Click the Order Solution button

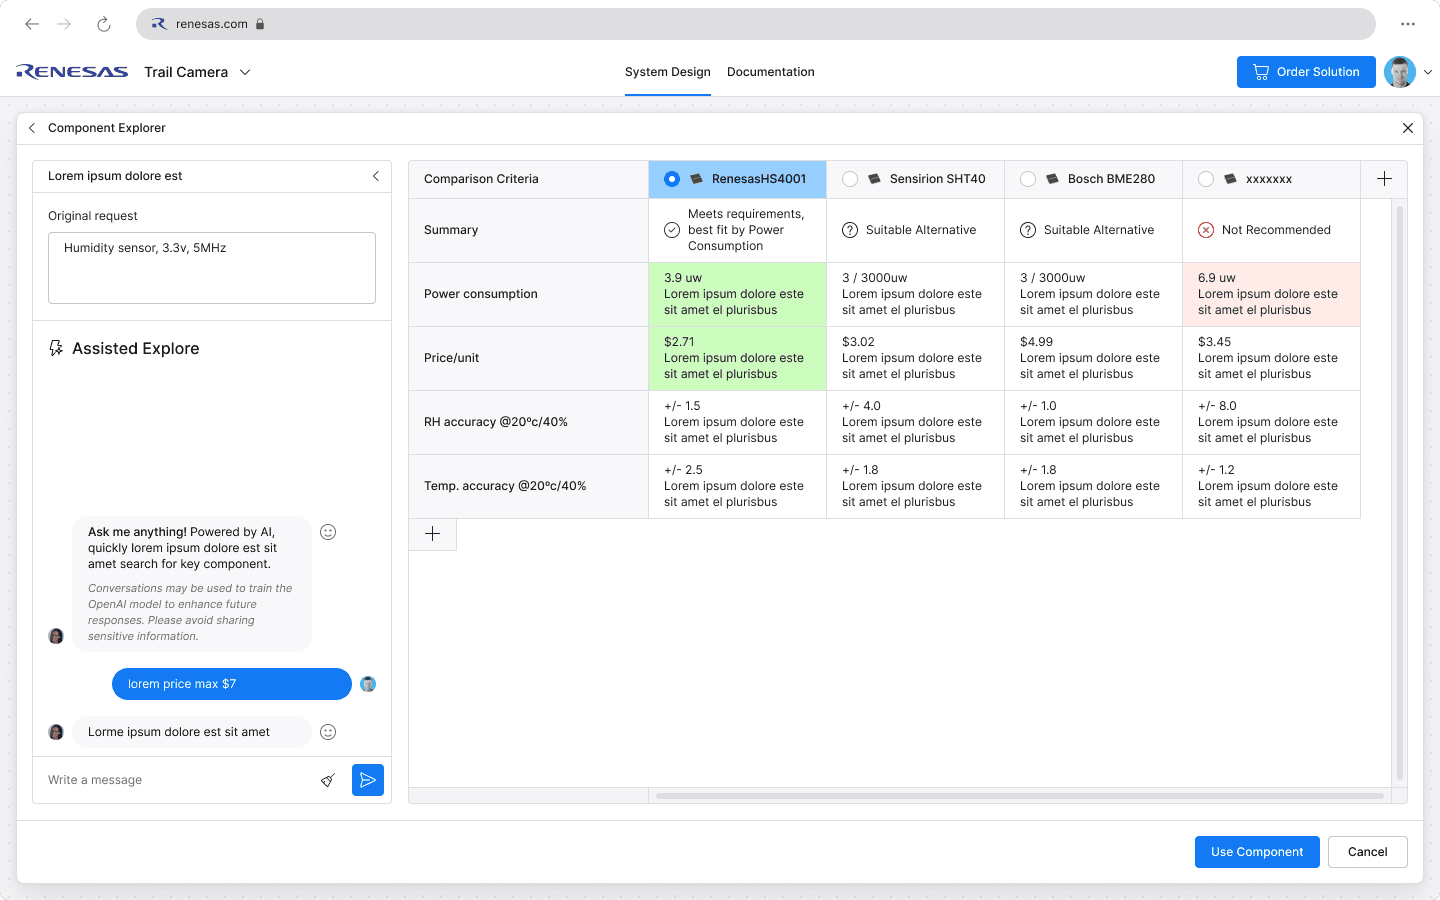coord(1306,72)
